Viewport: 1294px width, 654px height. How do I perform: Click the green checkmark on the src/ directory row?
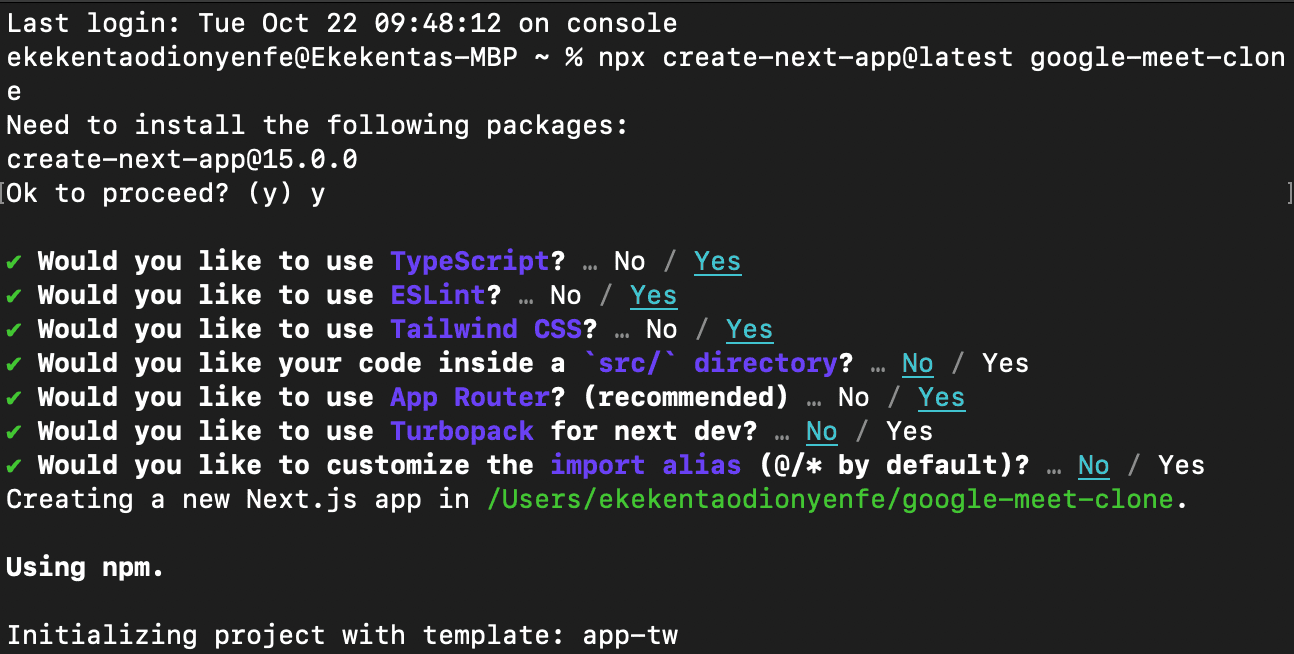[x=14, y=364]
